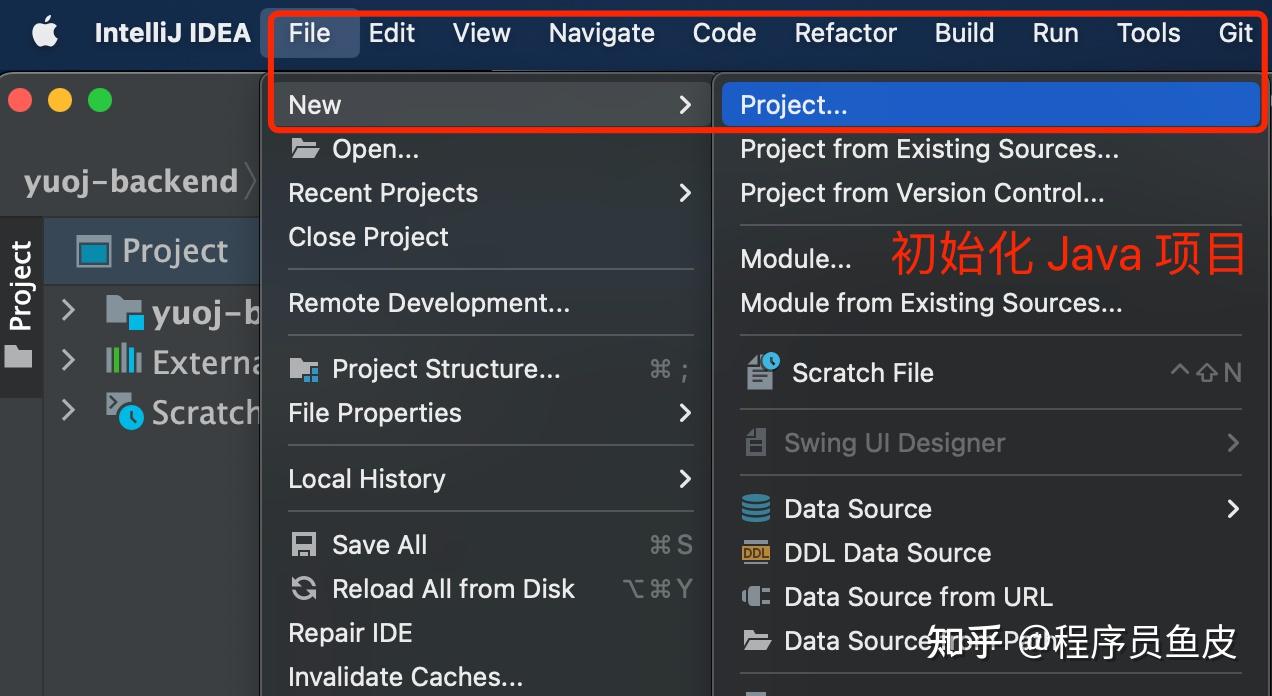The width and height of the screenshot is (1272, 696).
Task: Expand the External Libraries tree node
Action: [x=68, y=360]
